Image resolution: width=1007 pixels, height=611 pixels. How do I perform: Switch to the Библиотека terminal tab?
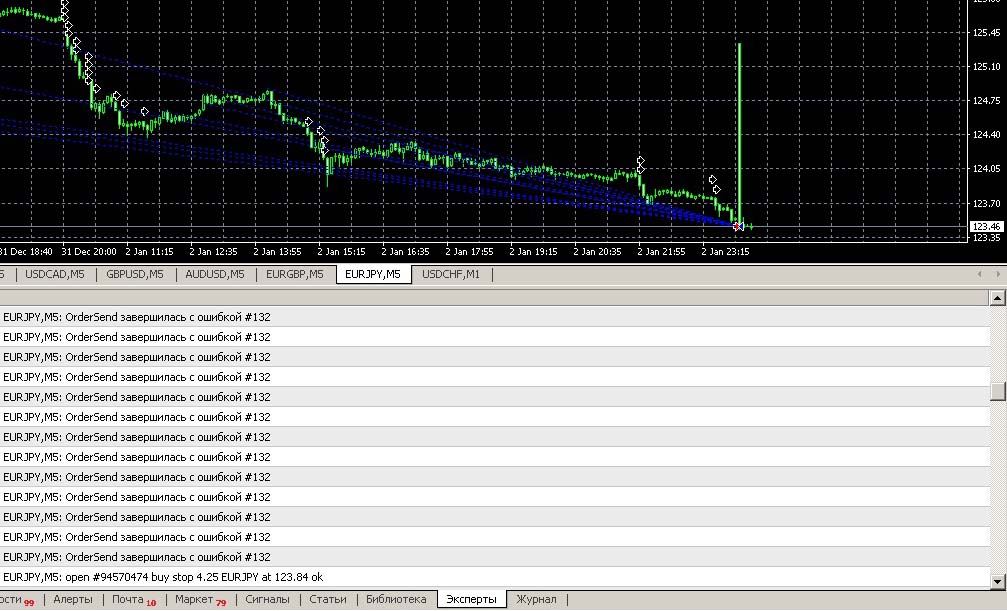tap(396, 599)
